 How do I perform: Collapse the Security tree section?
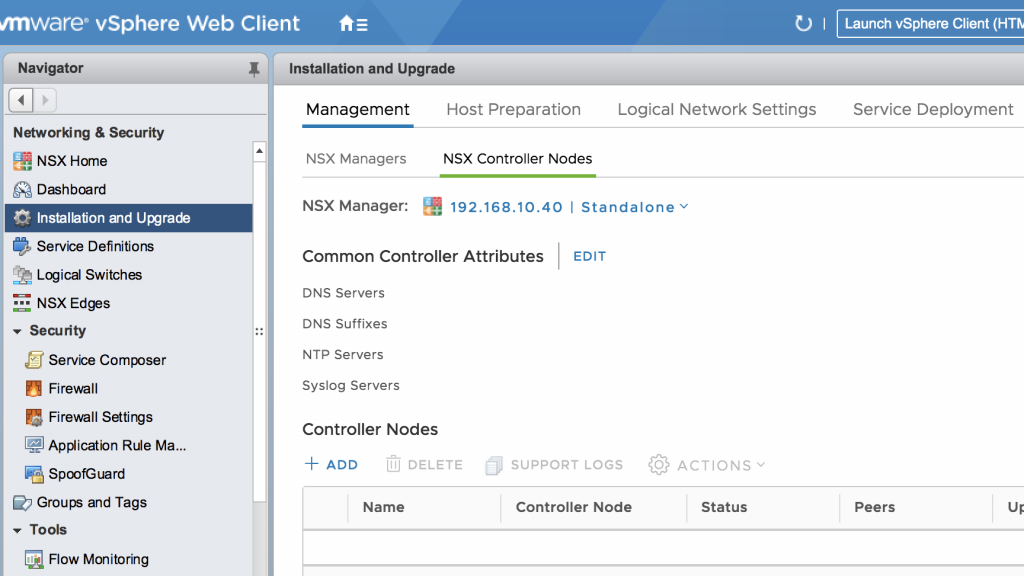coord(18,331)
